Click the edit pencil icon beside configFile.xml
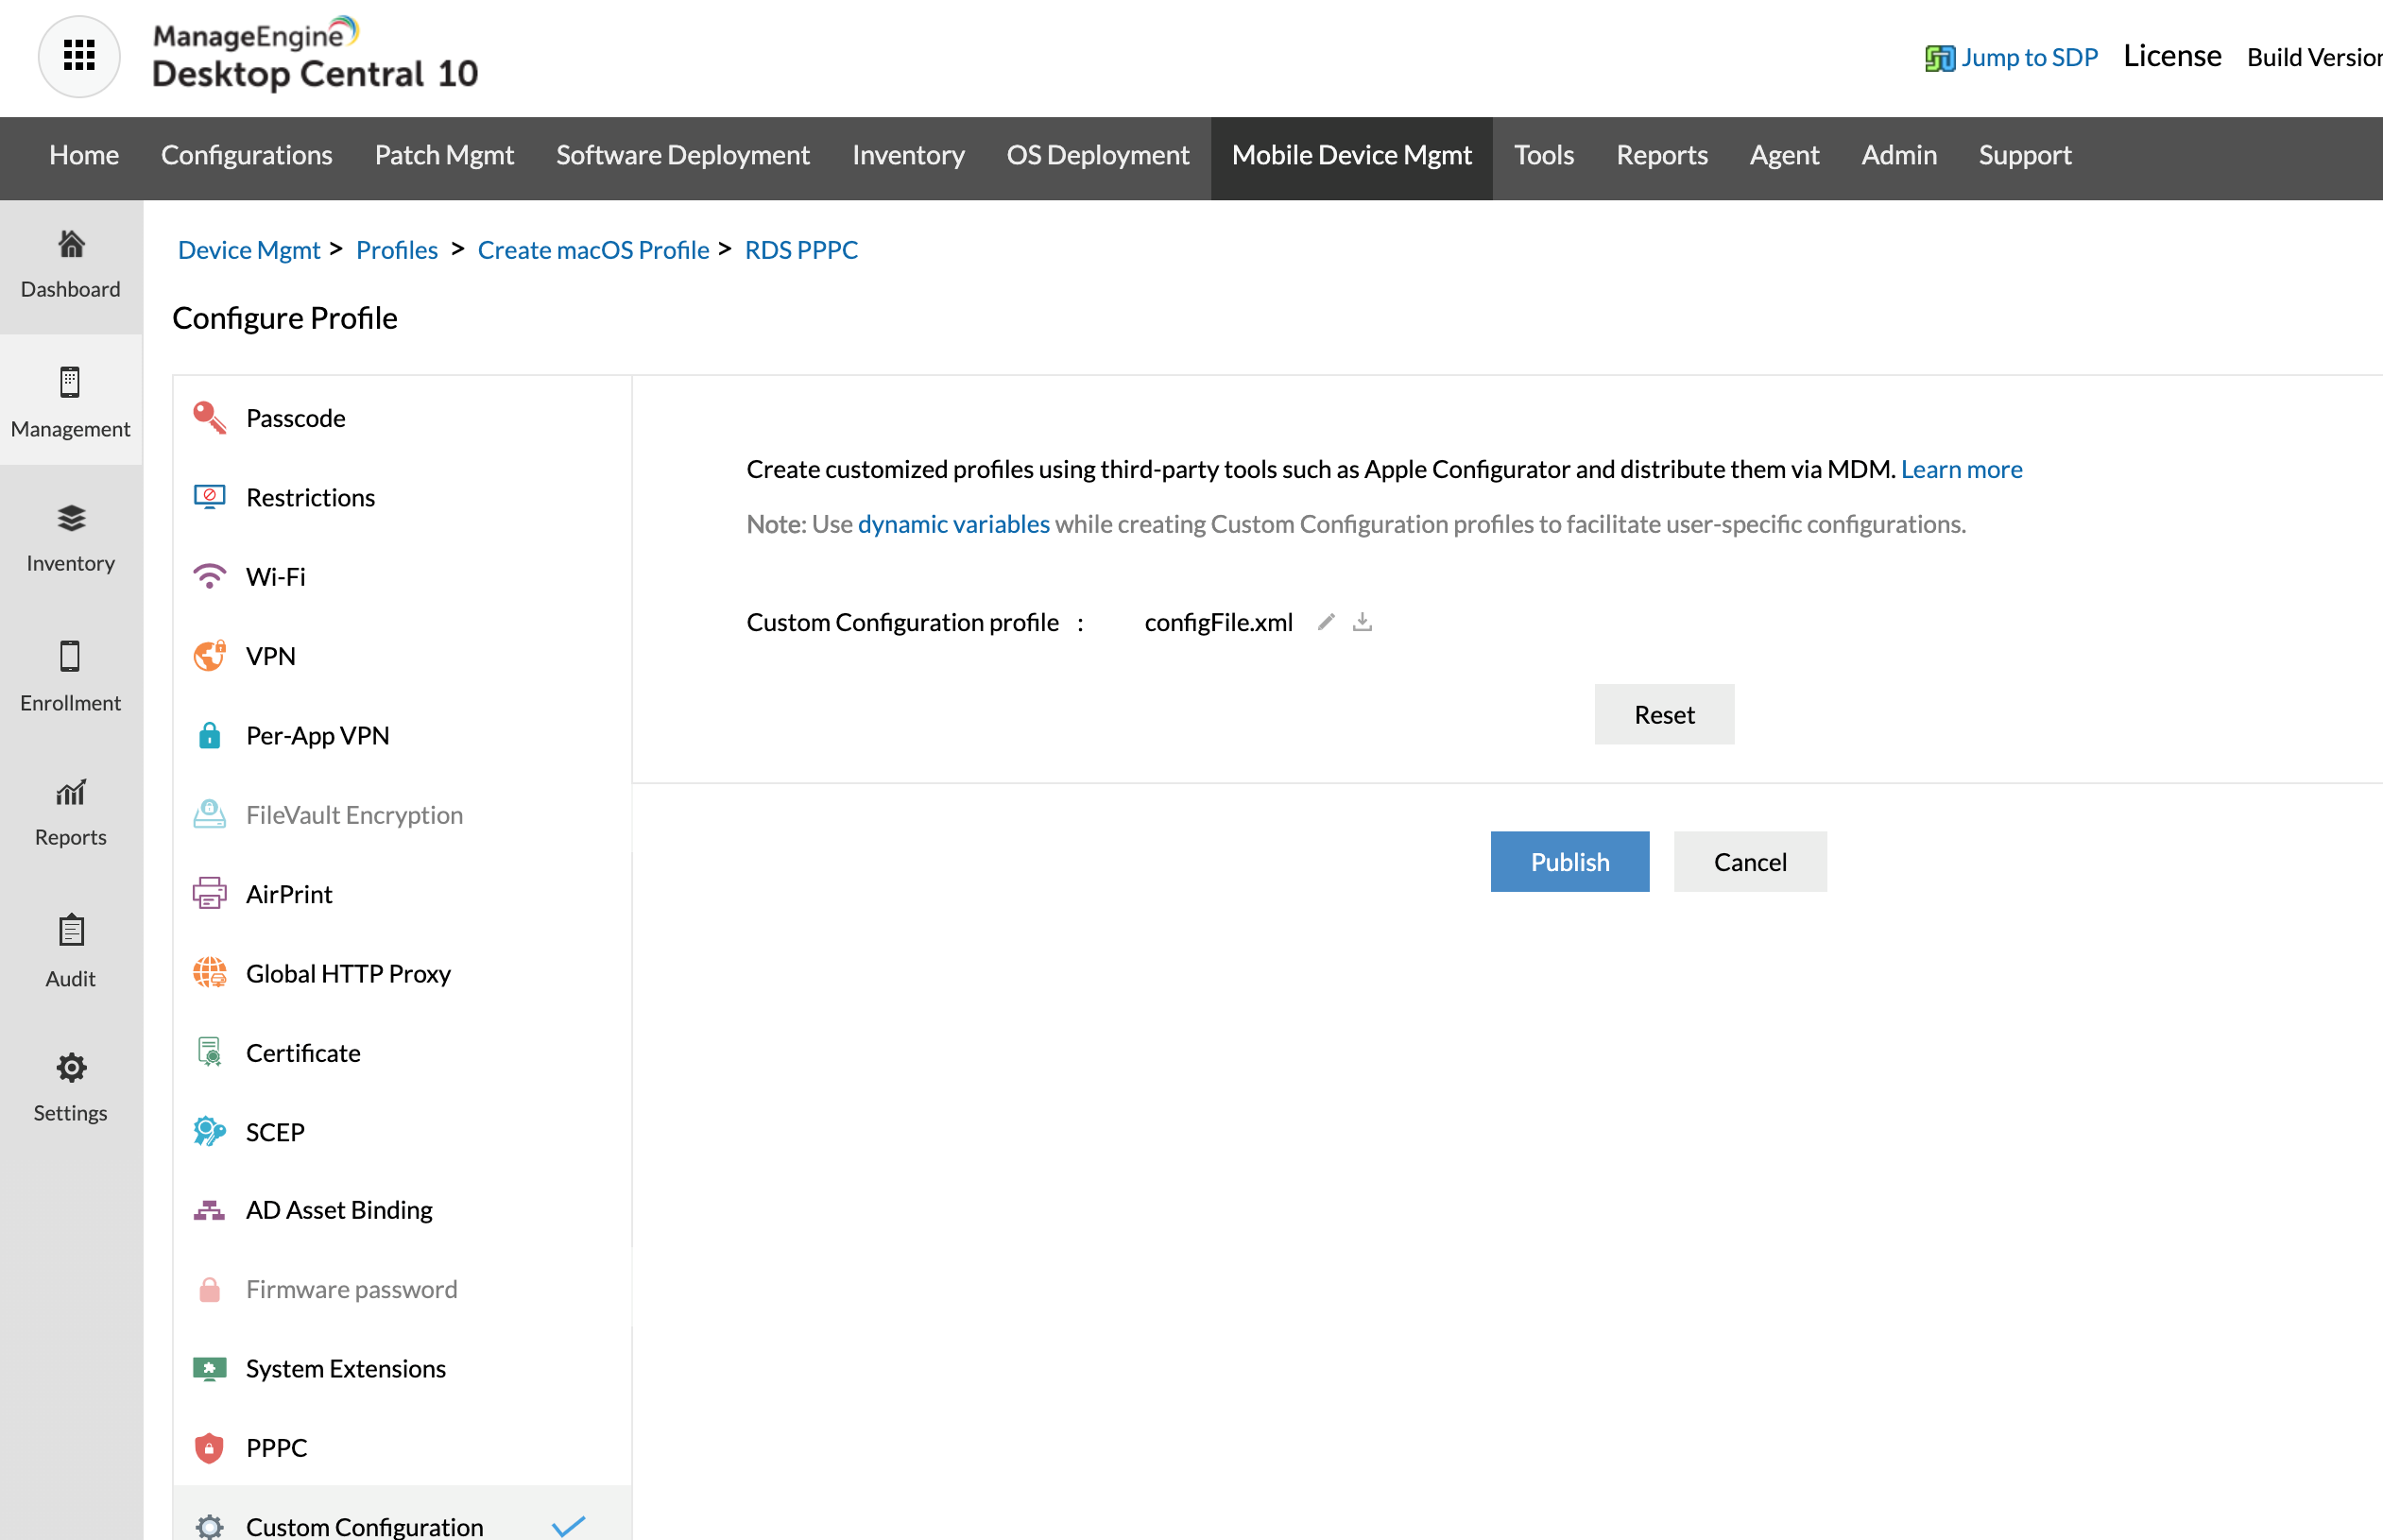This screenshot has width=2383, height=1540. pos(1326,622)
